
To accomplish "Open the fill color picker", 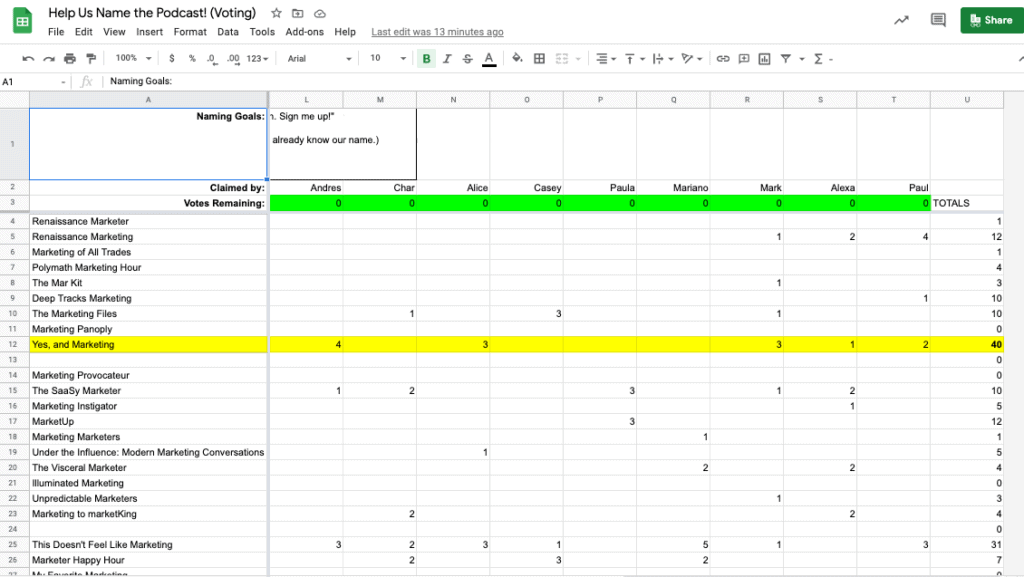I will pos(517,59).
